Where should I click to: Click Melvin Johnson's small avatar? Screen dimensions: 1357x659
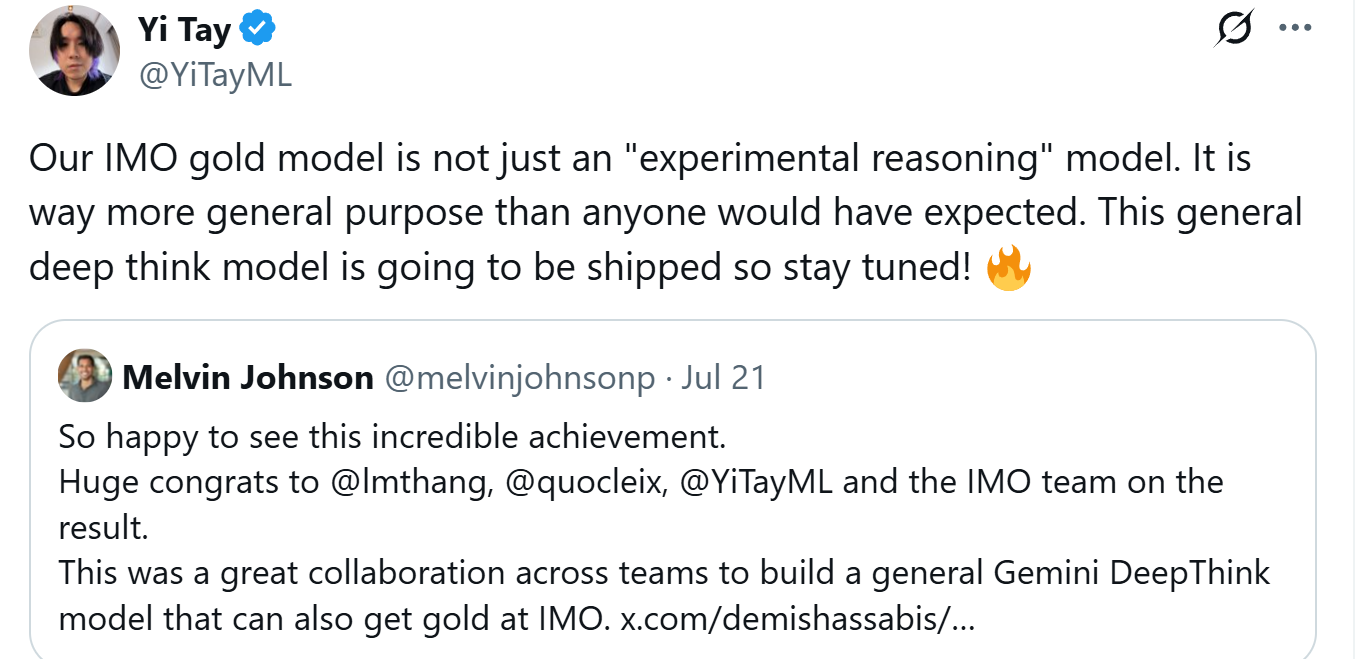click(85, 377)
